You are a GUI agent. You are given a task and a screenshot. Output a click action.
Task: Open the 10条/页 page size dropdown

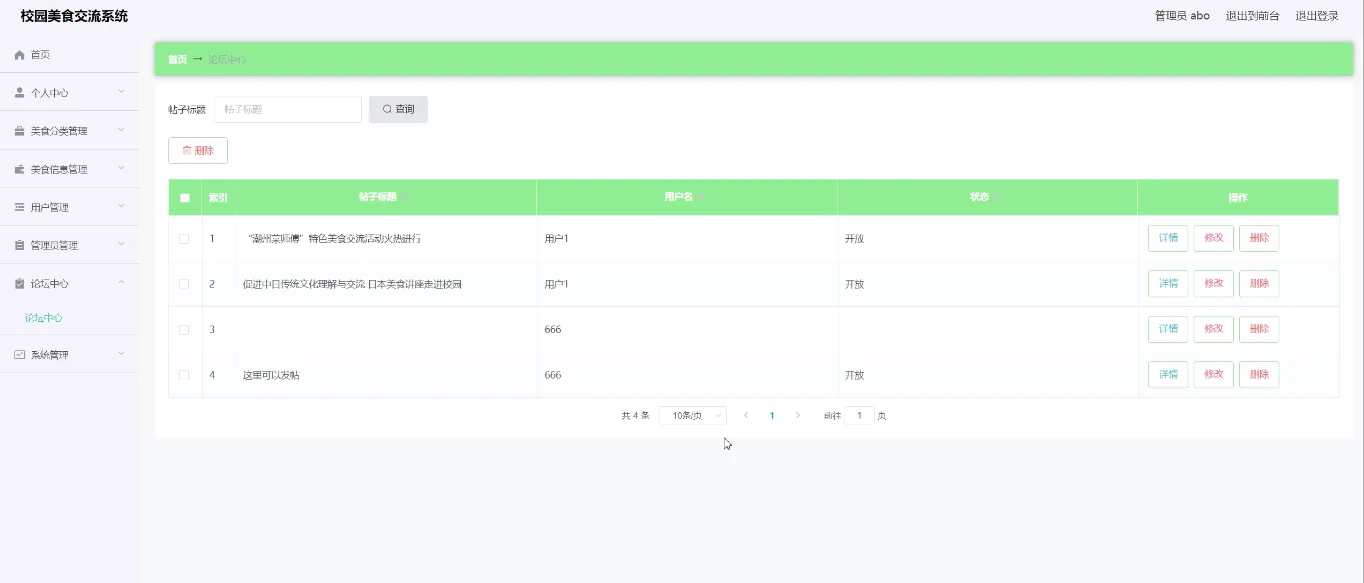pos(693,415)
